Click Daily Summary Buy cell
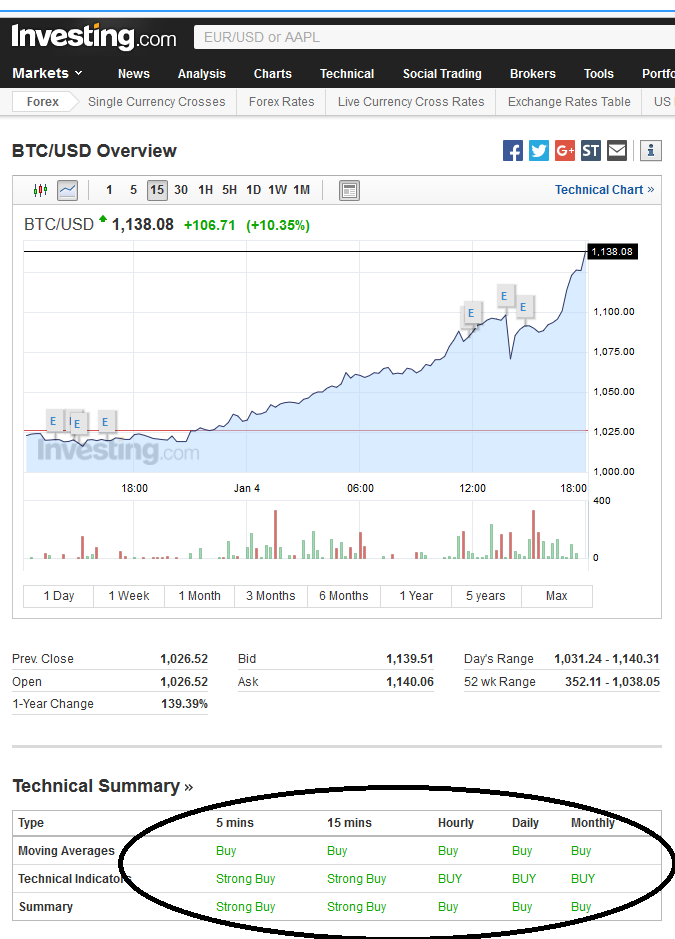Screen dimensions: 675x939 [x=522, y=907]
